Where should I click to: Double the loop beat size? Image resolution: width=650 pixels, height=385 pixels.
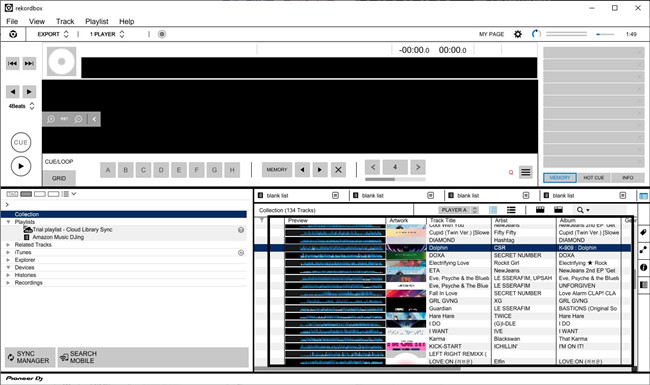(x=418, y=167)
